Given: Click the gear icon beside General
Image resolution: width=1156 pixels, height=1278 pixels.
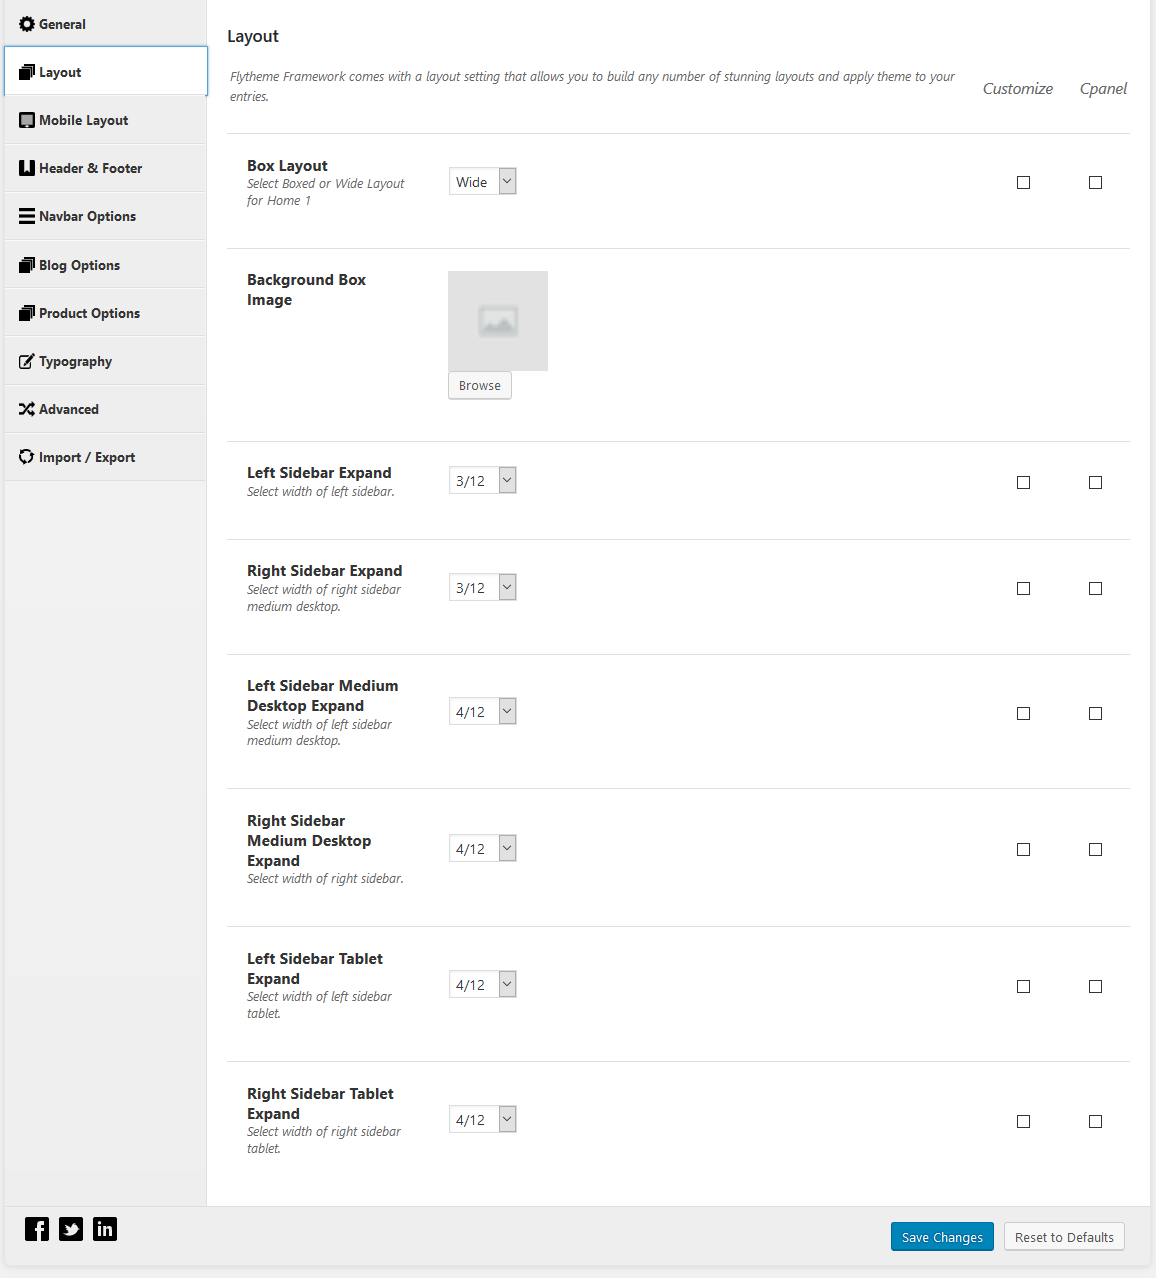Looking at the screenshot, I should (27, 24).
